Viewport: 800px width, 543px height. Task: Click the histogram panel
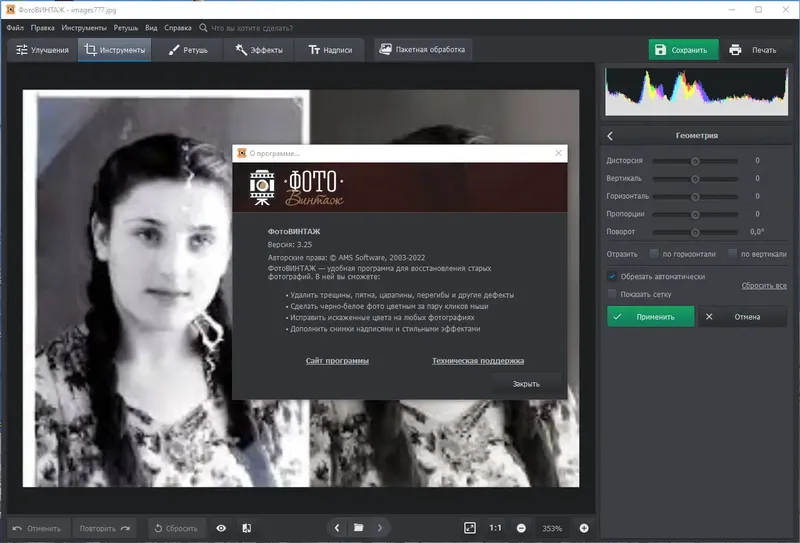[x=696, y=91]
